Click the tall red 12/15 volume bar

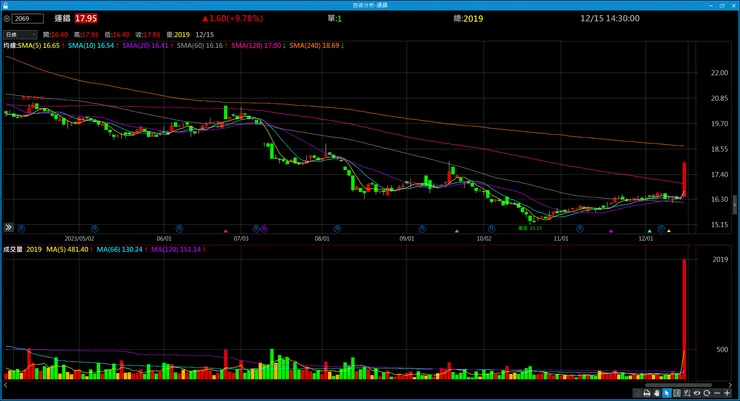(x=684, y=319)
